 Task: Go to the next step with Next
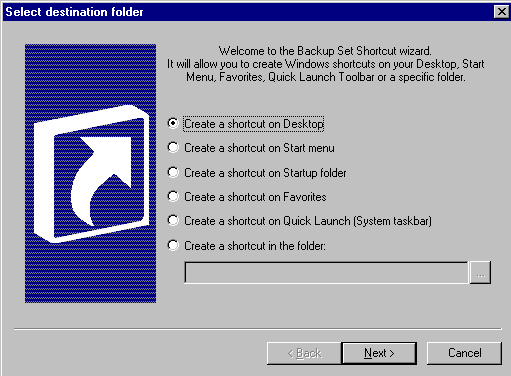tap(379, 353)
